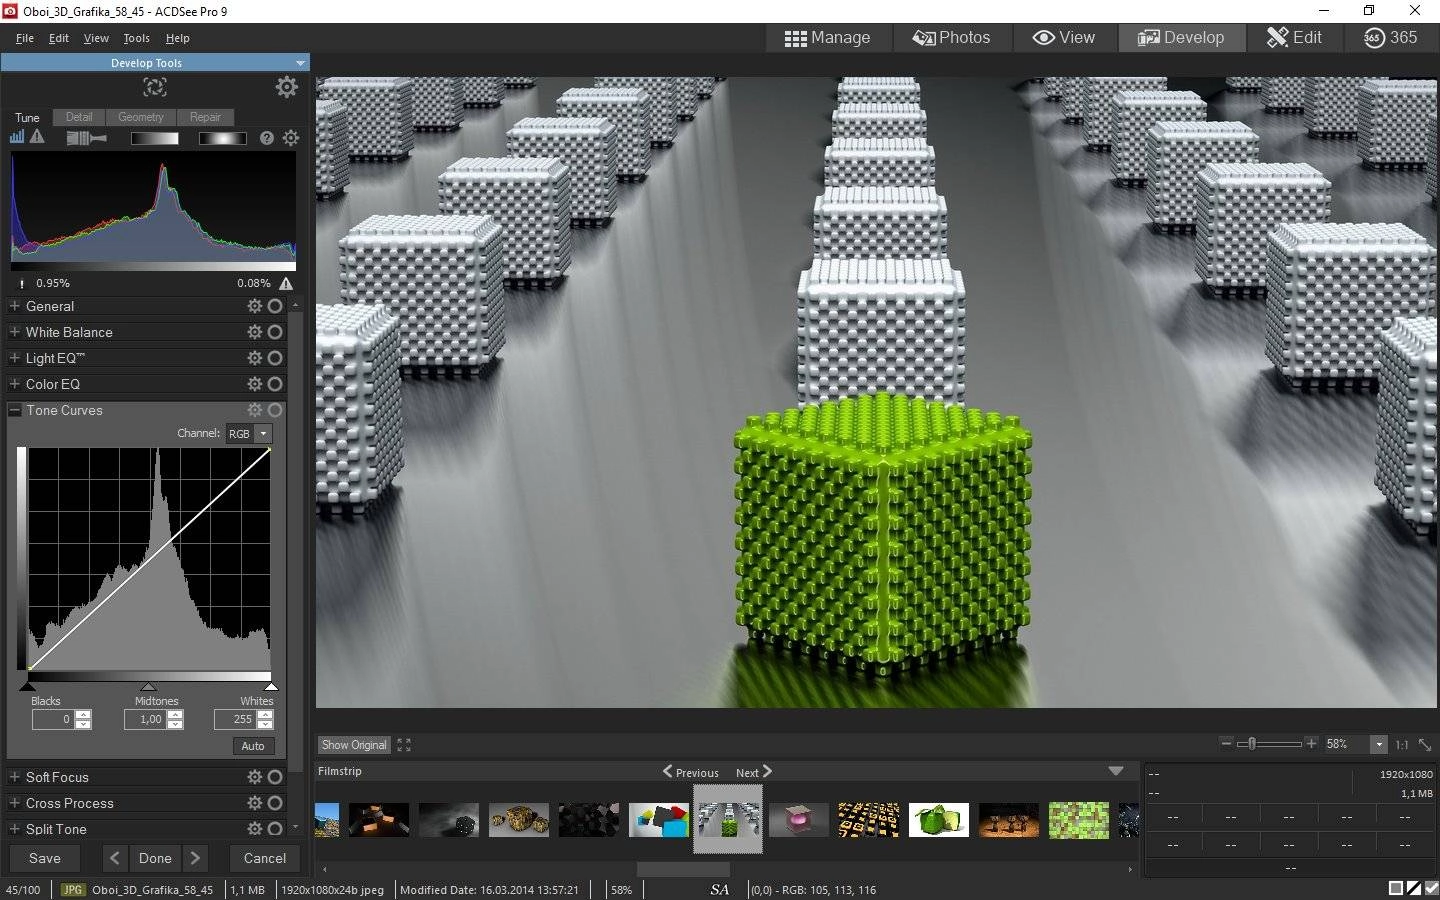Open the Tune tab help icon
1440x900 pixels.
pyautogui.click(x=267, y=138)
